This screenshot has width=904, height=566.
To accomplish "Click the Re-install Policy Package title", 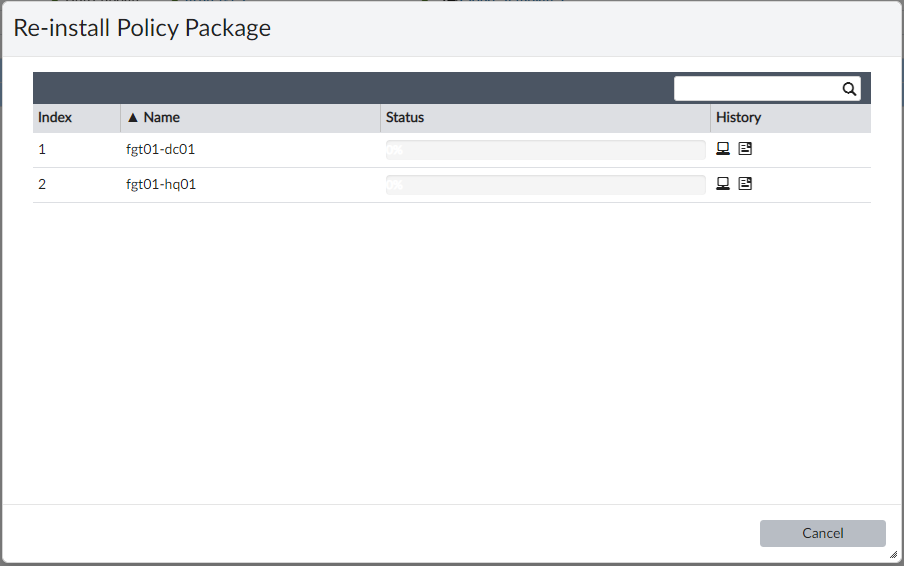I will tap(142, 28).
